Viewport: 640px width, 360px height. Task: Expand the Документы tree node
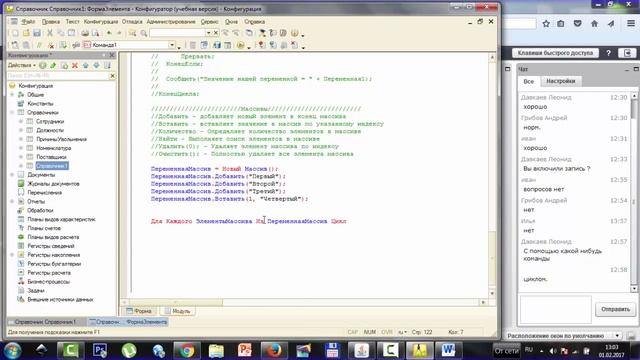(12, 175)
